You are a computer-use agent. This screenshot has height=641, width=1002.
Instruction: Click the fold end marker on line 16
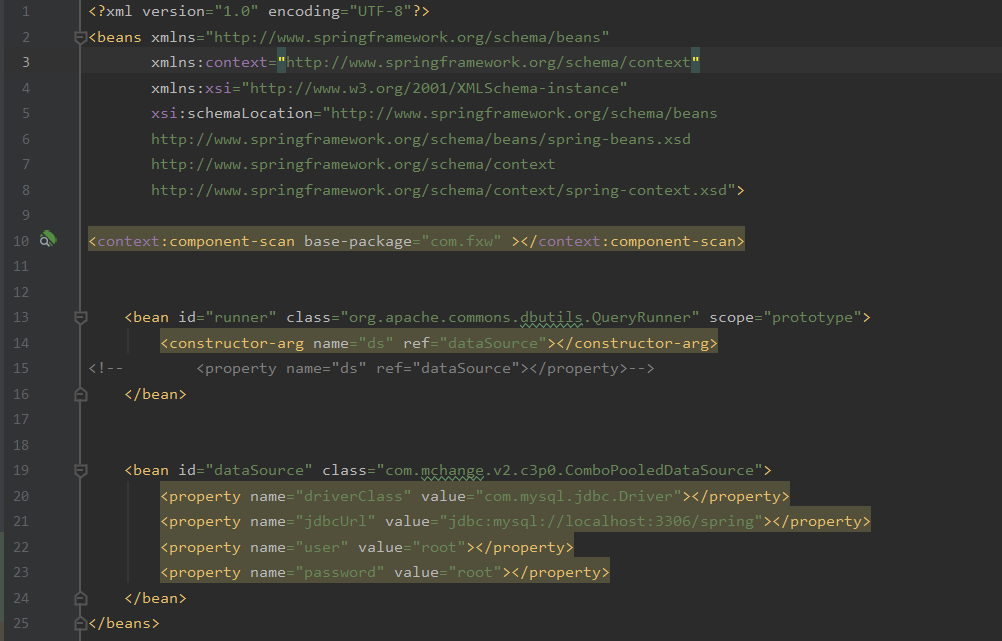point(81,394)
